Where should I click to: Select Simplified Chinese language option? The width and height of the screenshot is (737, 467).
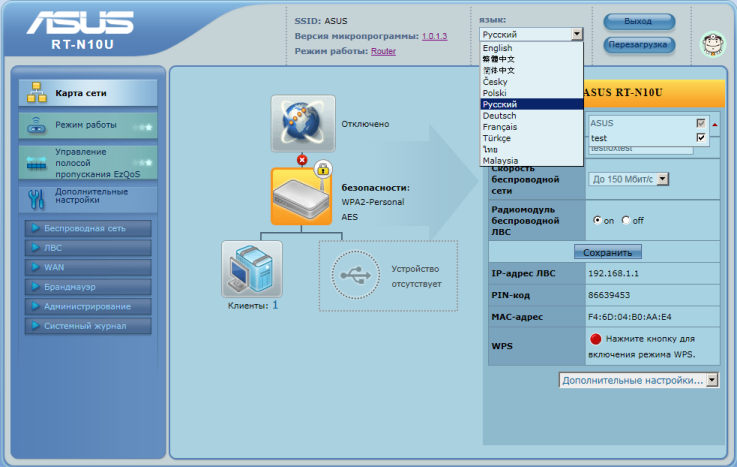tap(532, 70)
